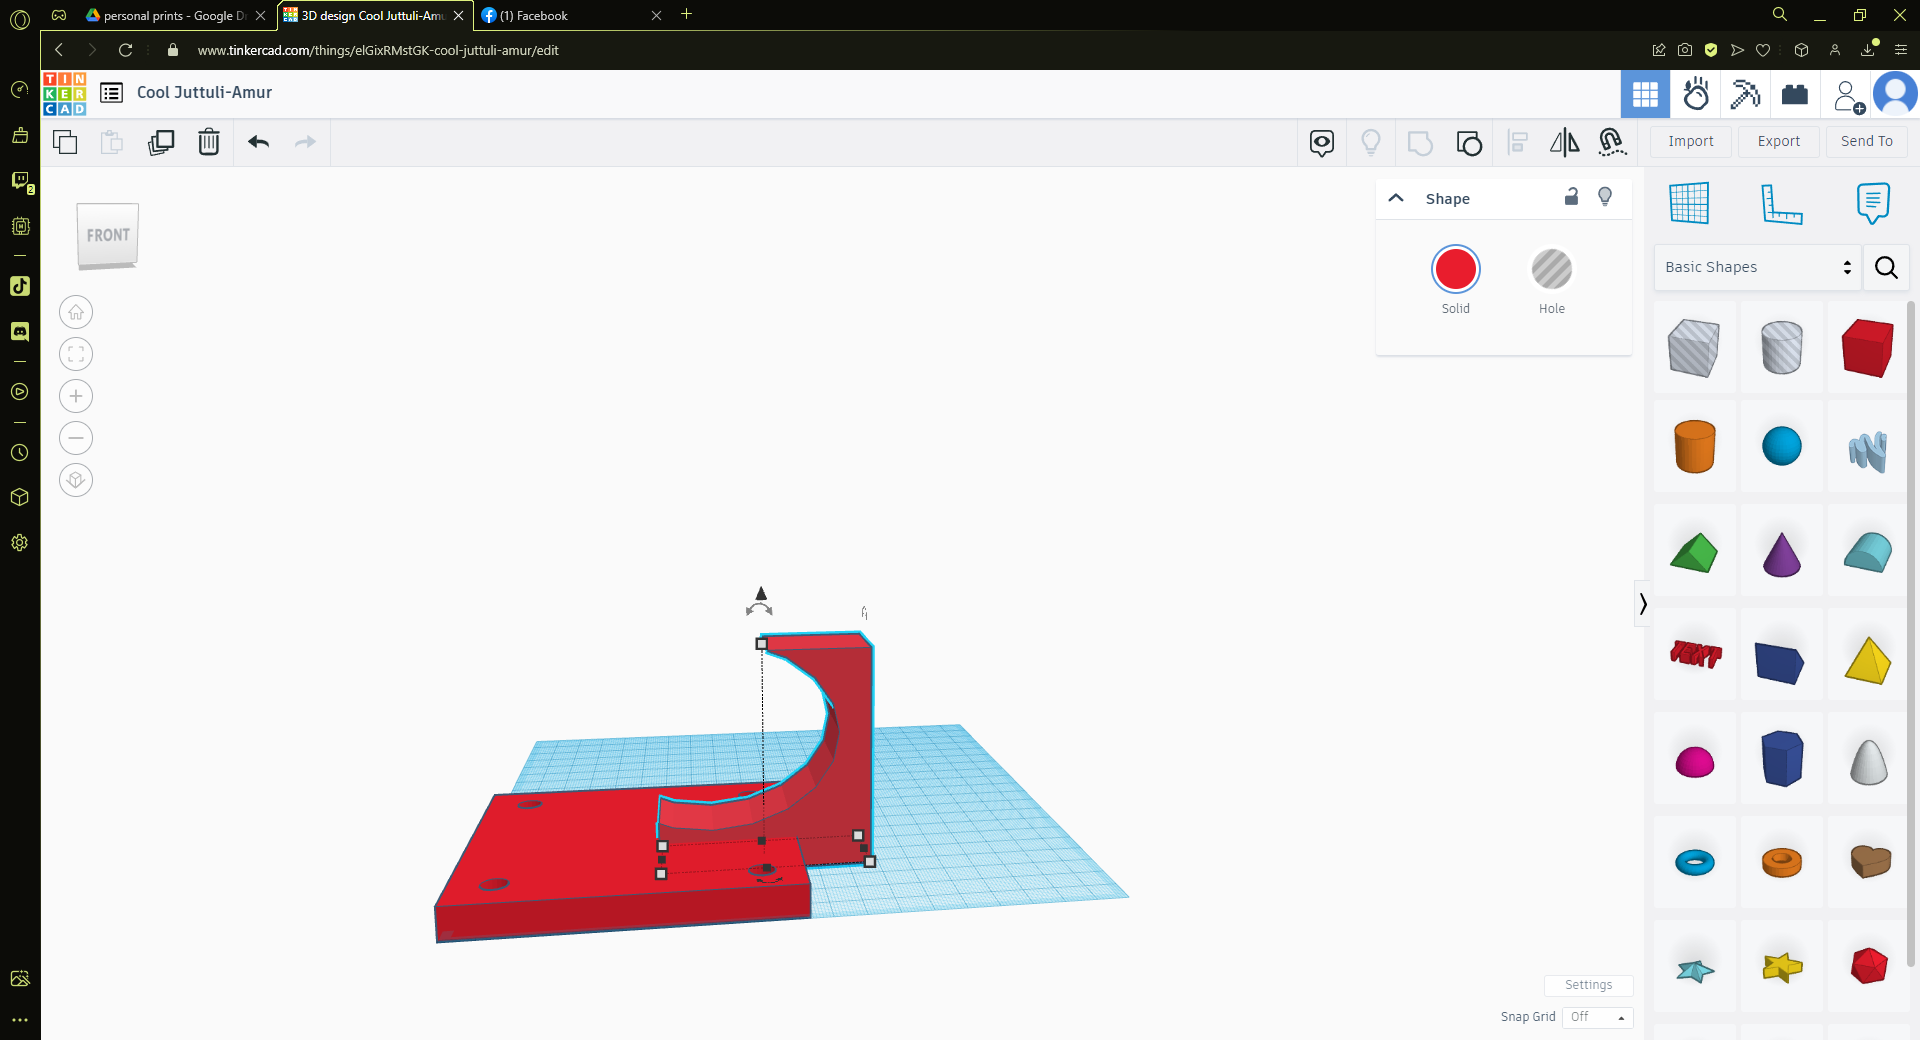Pick the green Roof shape

pyautogui.click(x=1694, y=553)
